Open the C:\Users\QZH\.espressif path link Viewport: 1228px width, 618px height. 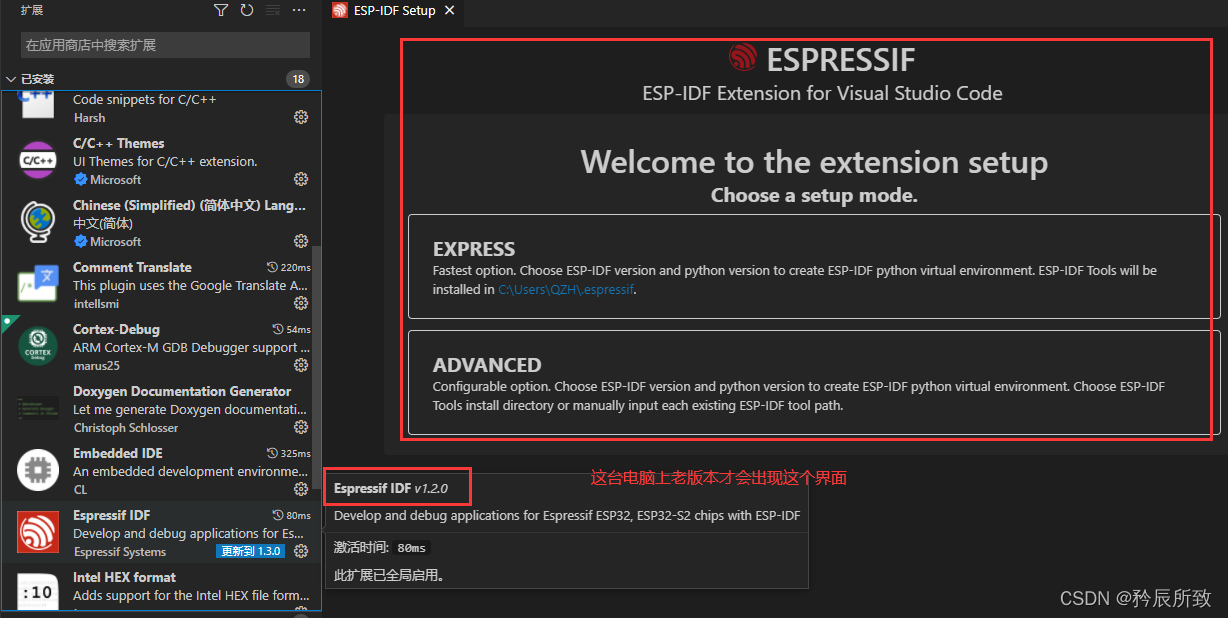point(565,290)
